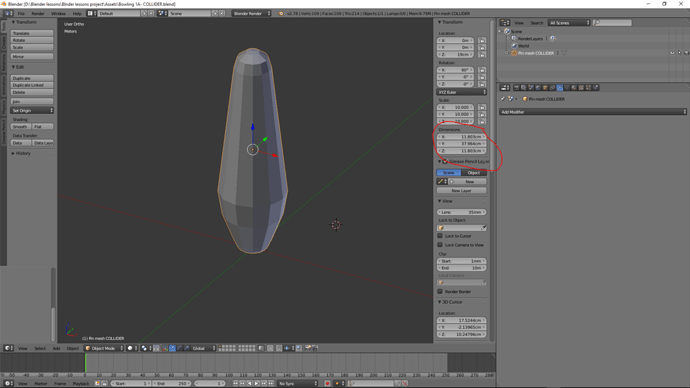The width and height of the screenshot is (690, 388).
Task: Select the Object grease pencil source
Action: click(x=474, y=172)
